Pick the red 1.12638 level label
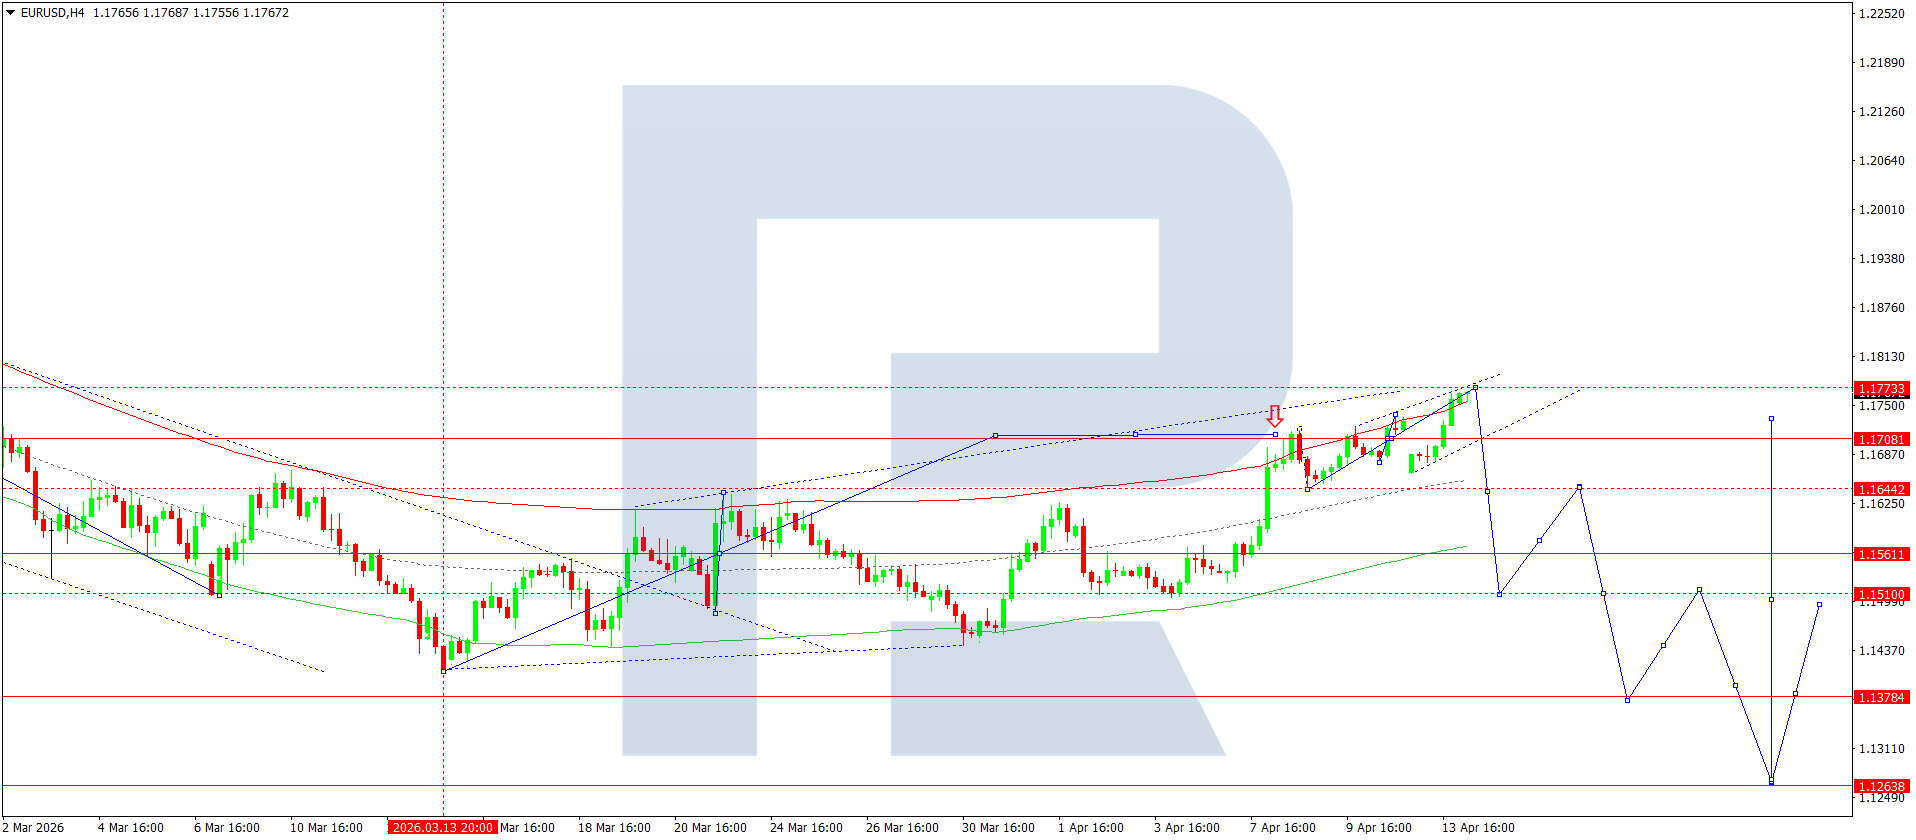This screenshot has height=840, width=1916. [1881, 786]
